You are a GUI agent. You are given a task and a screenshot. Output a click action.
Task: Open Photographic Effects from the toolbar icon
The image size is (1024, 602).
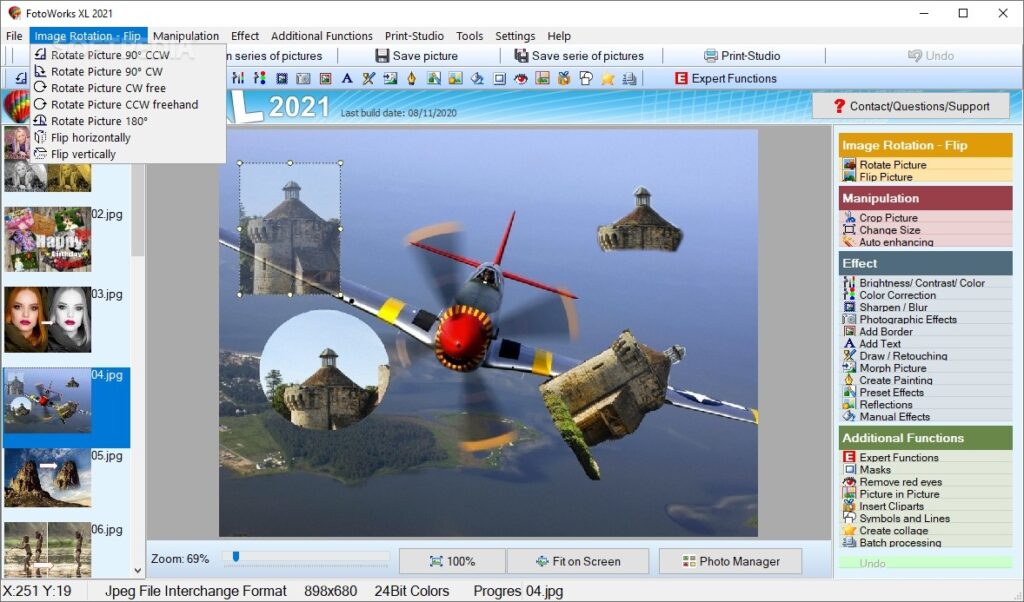[x=303, y=78]
